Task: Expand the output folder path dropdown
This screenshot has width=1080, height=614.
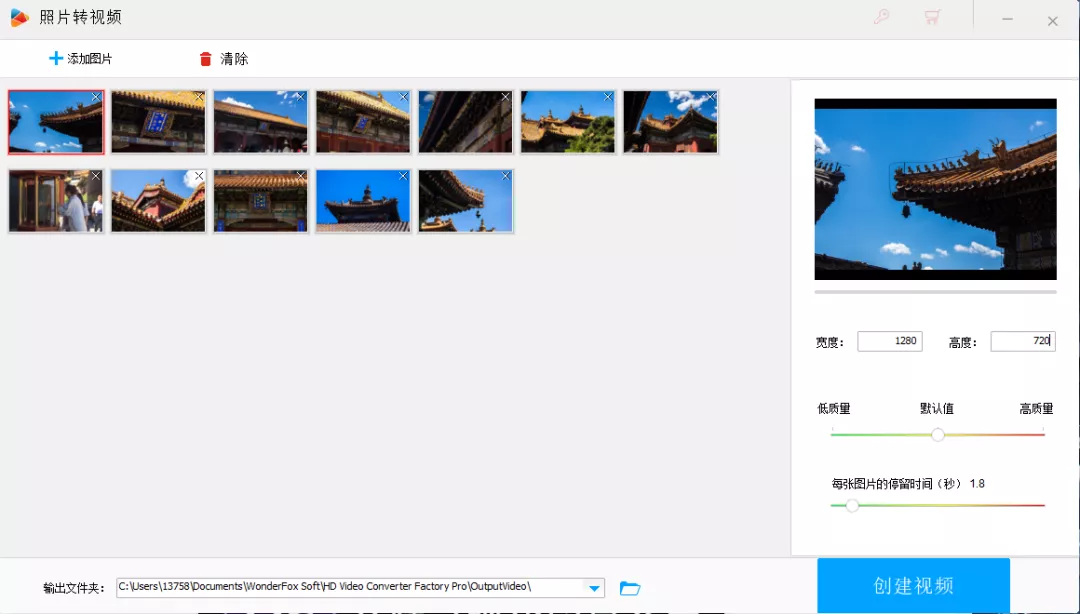Action: (x=594, y=588)
